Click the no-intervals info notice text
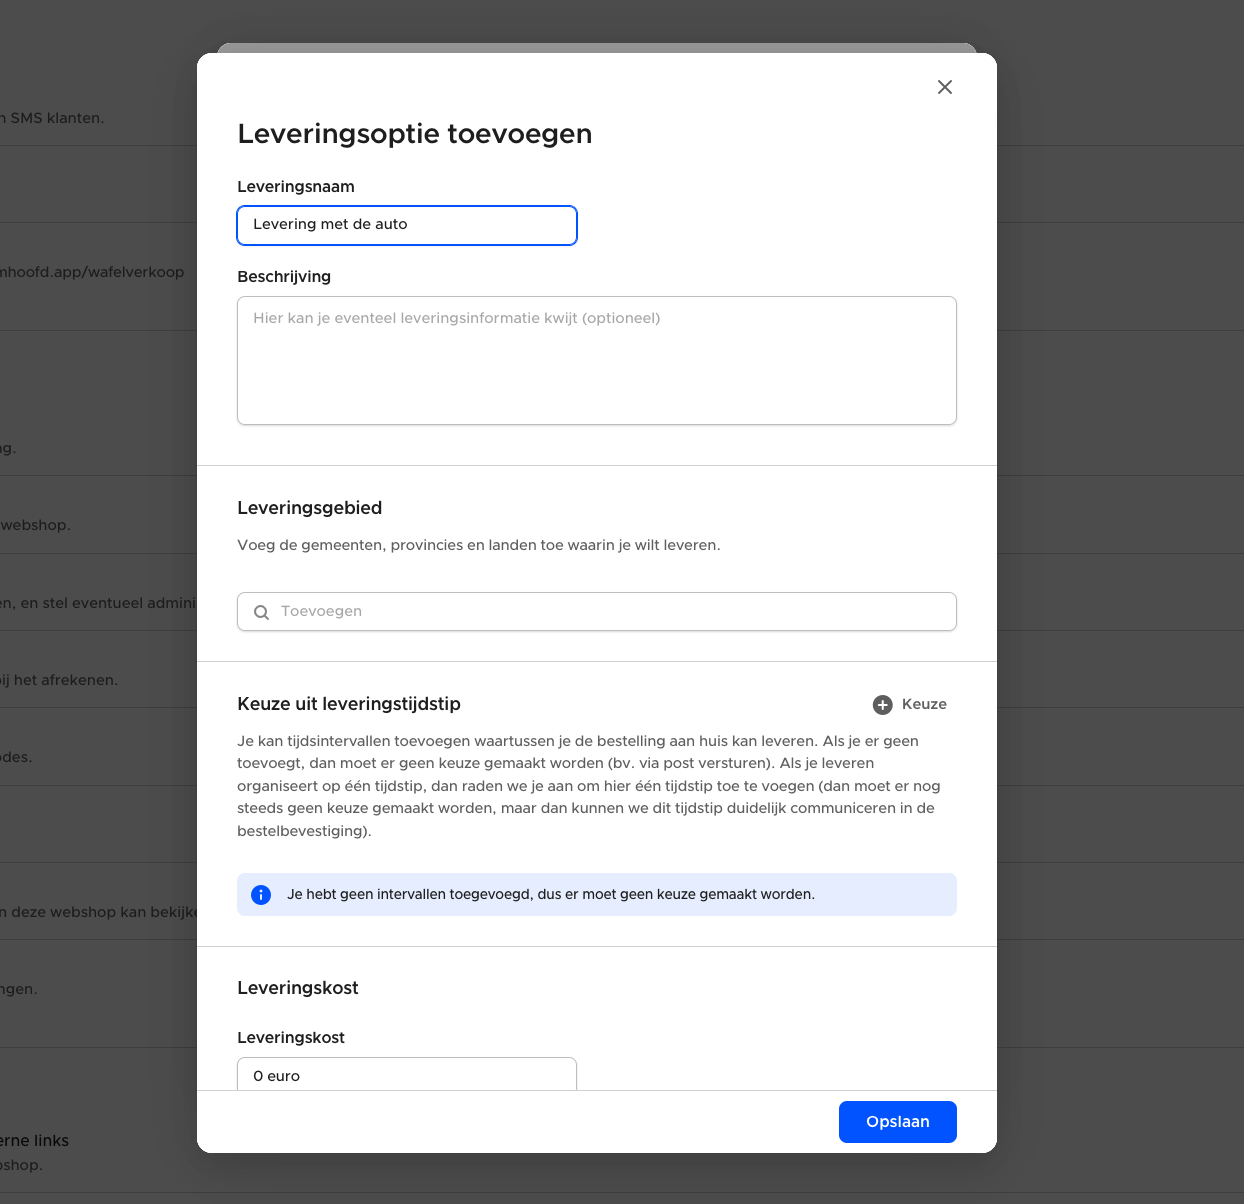This screenshot has height=1204, width=1244. [x=550, y=895]
